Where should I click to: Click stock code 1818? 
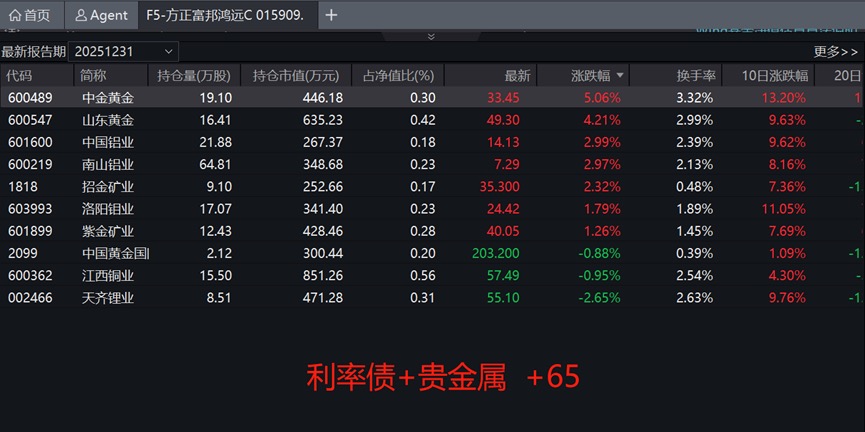(x=23, y=187)
